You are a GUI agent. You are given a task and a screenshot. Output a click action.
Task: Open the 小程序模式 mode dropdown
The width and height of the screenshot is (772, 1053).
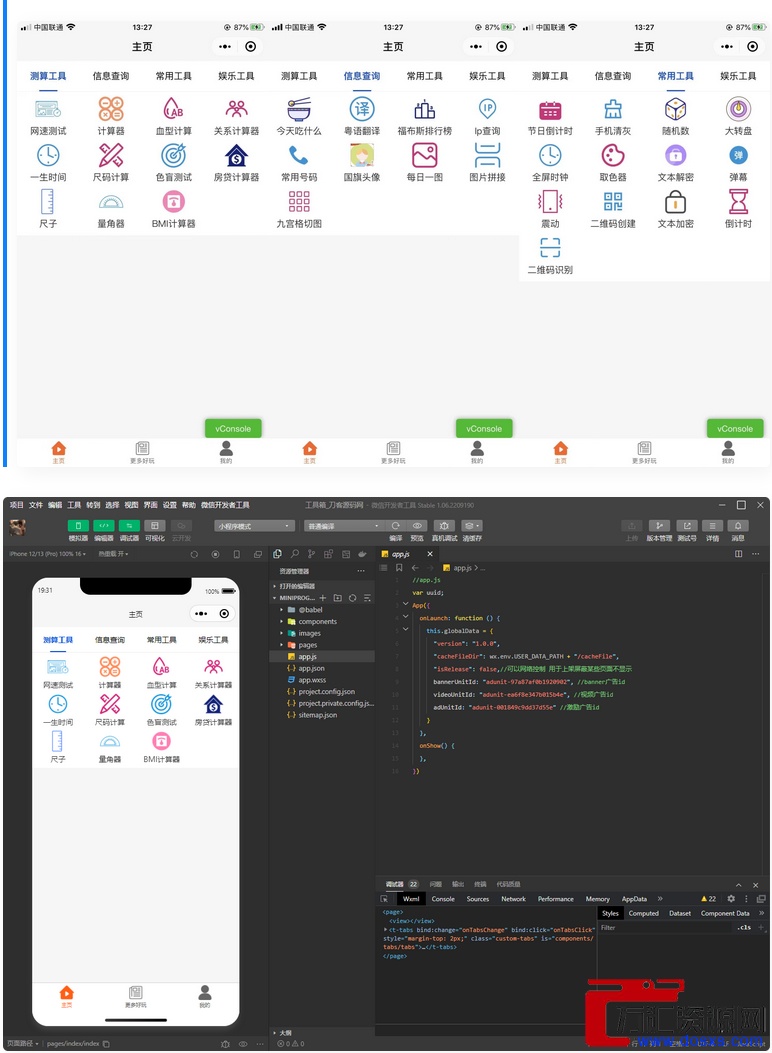(x=255, y=526)
